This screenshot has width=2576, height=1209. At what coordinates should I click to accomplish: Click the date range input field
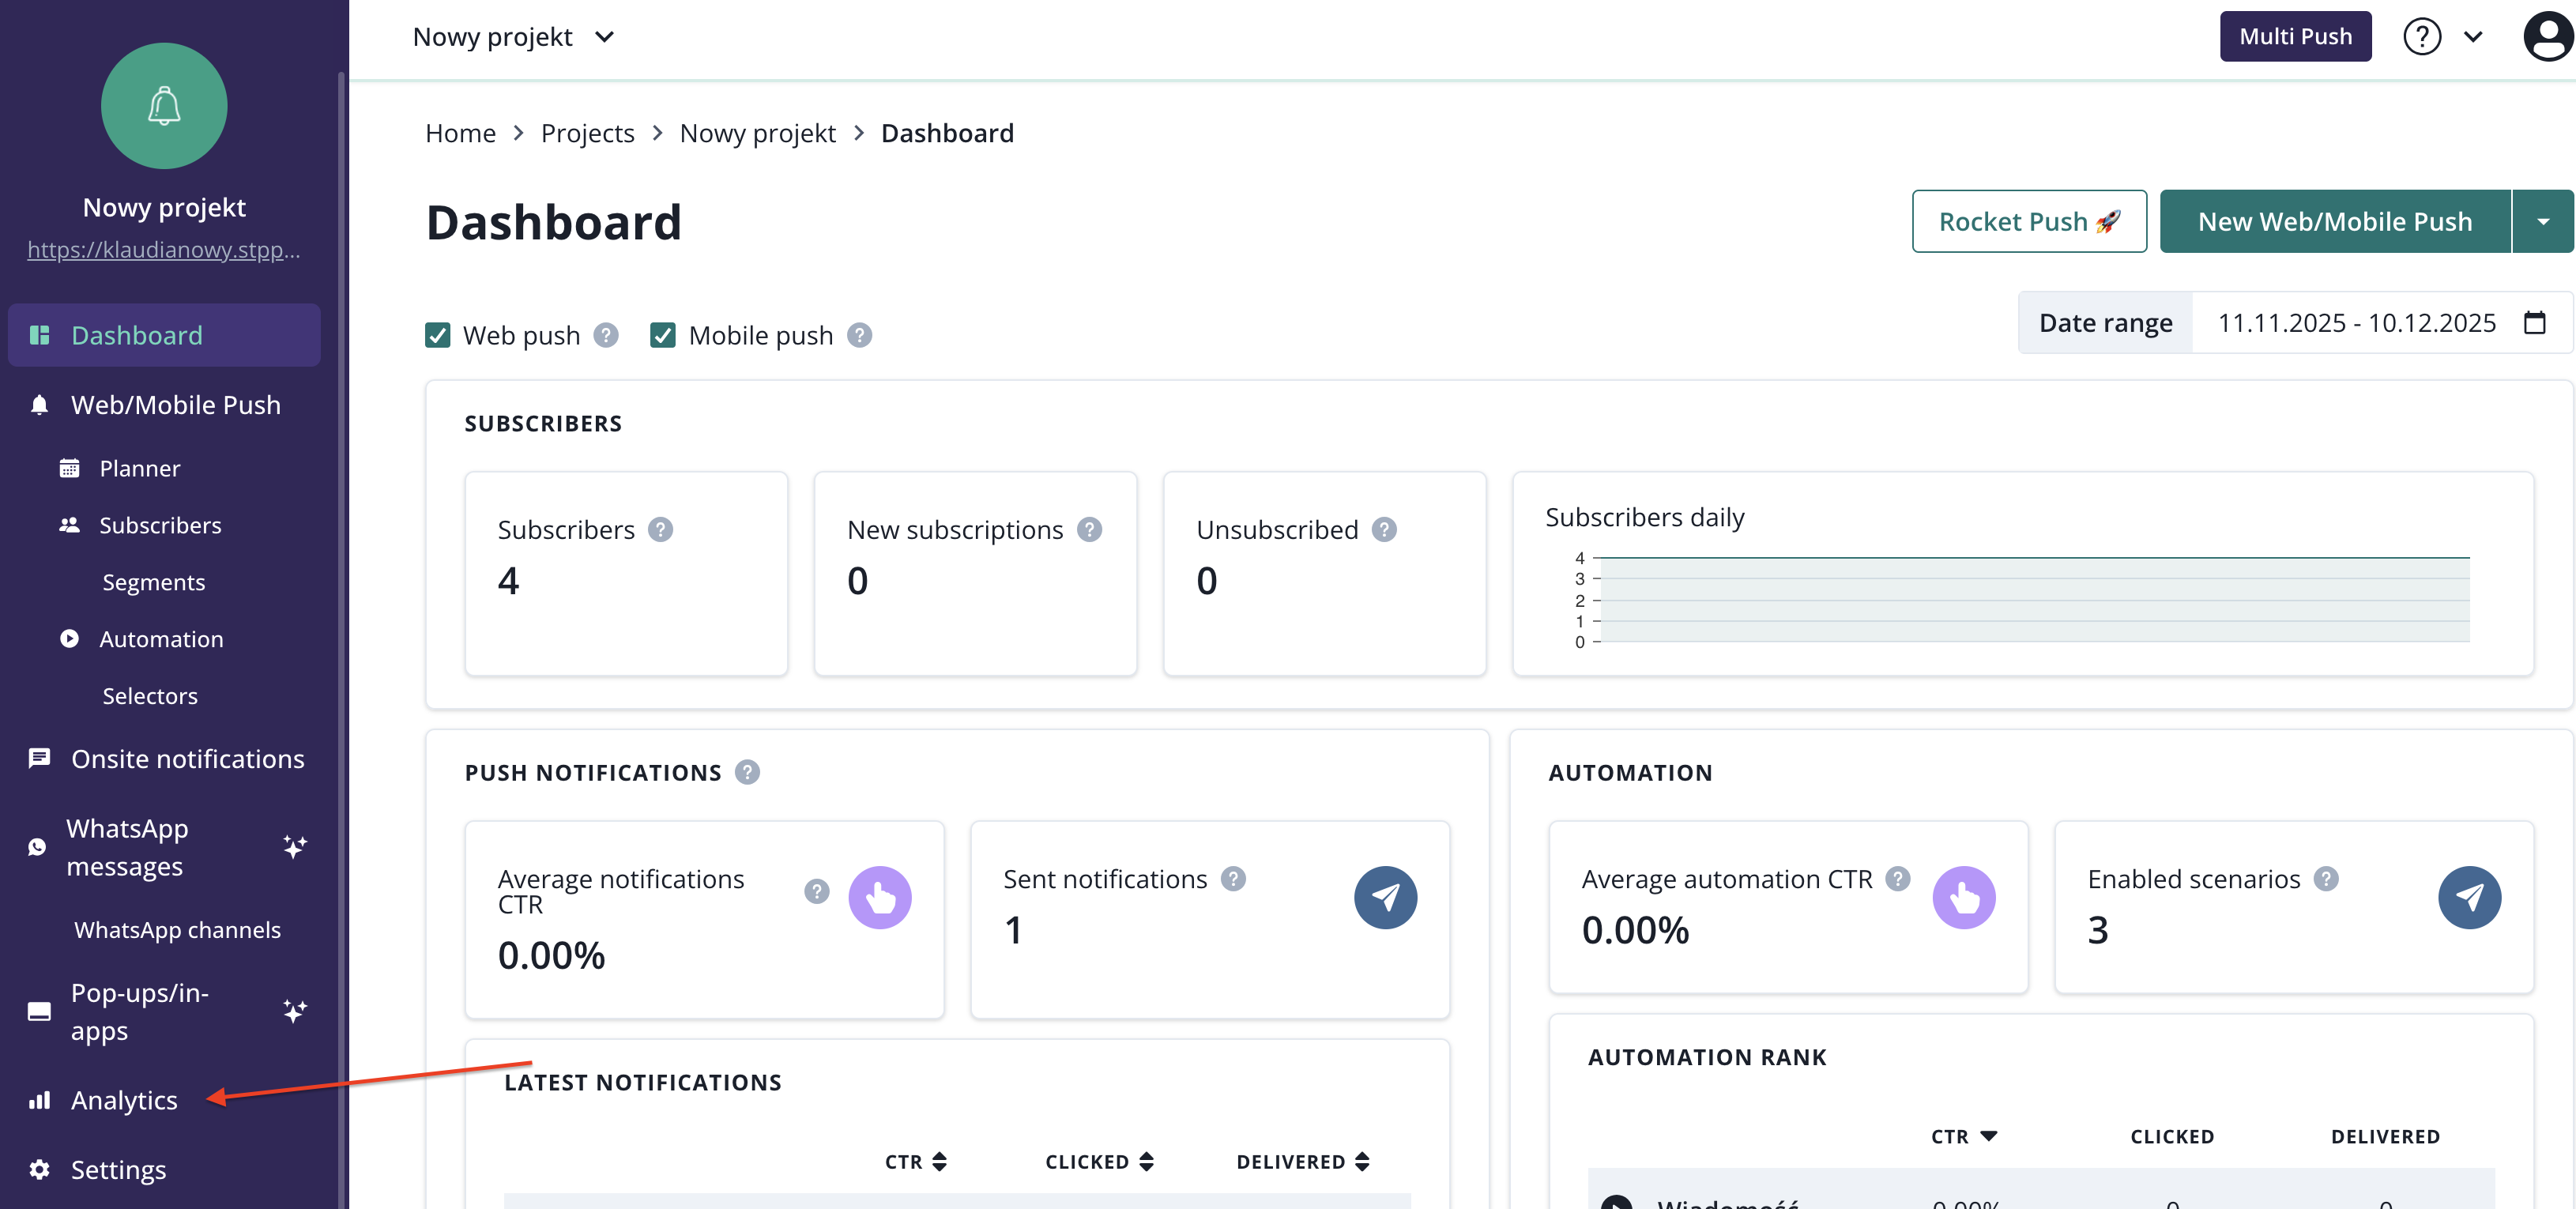coord(2356,323)
